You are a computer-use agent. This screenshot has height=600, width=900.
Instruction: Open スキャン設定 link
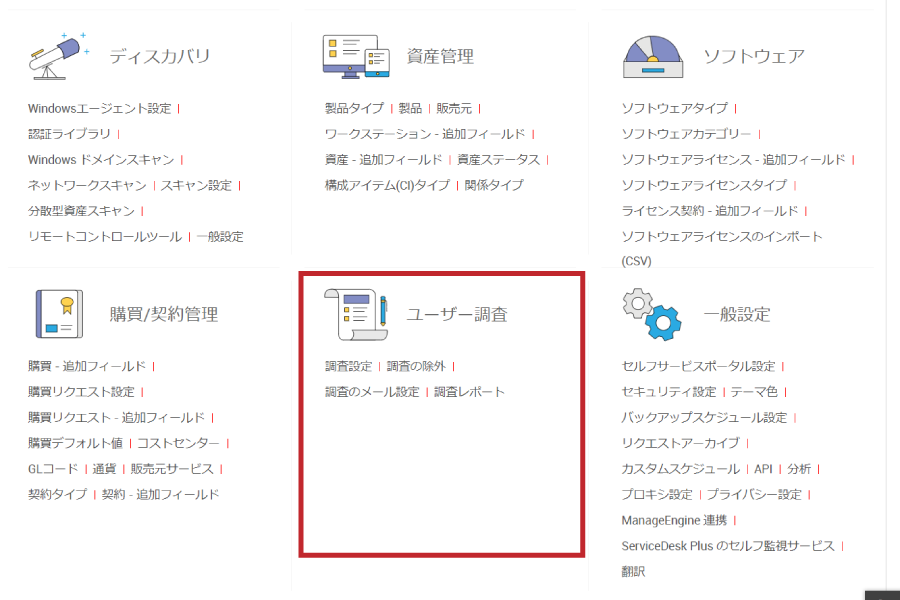(196, 185)
